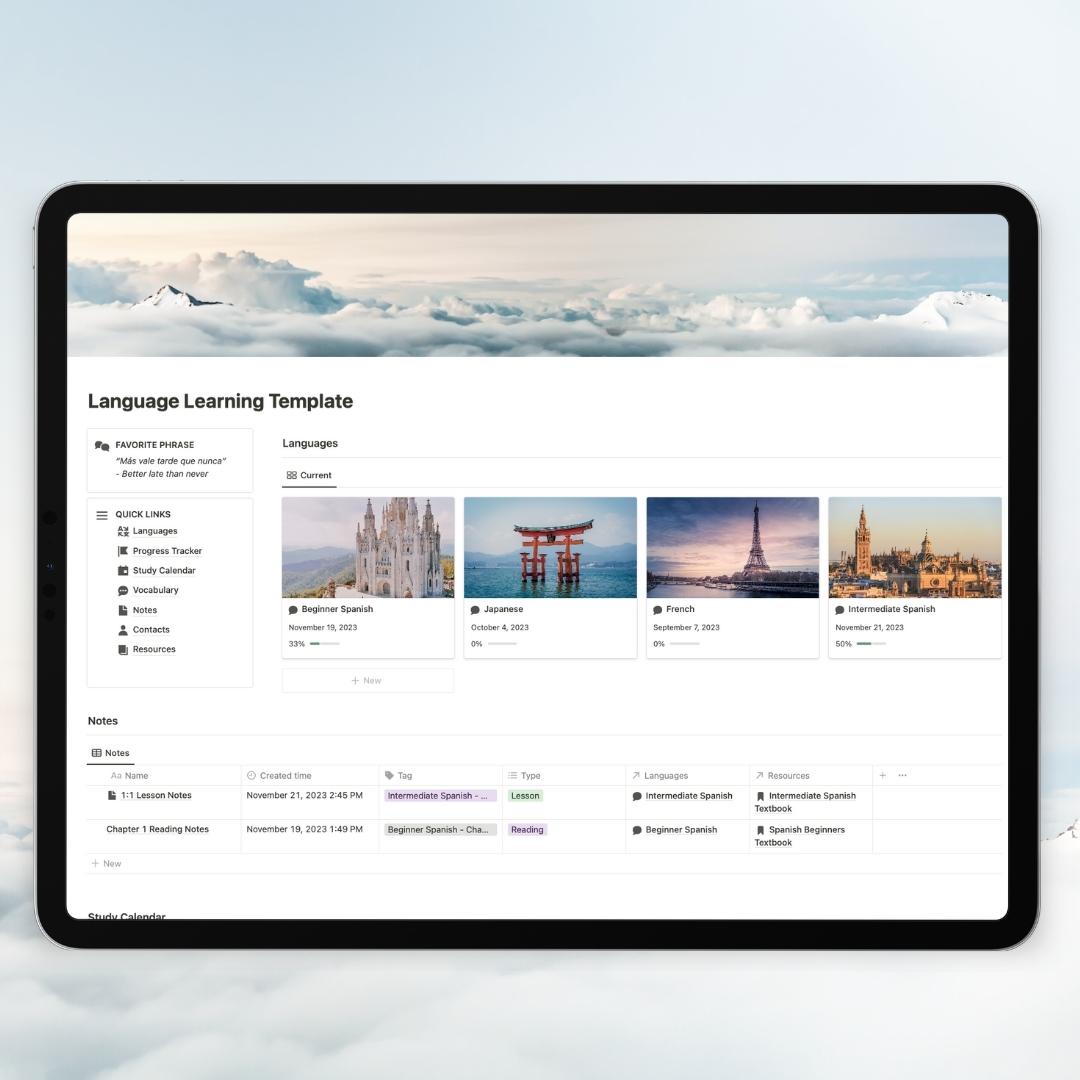Click the Vocabulary speech bubble icon
This screenshot has width=1080, height=1080.
[x=123, y=590]
